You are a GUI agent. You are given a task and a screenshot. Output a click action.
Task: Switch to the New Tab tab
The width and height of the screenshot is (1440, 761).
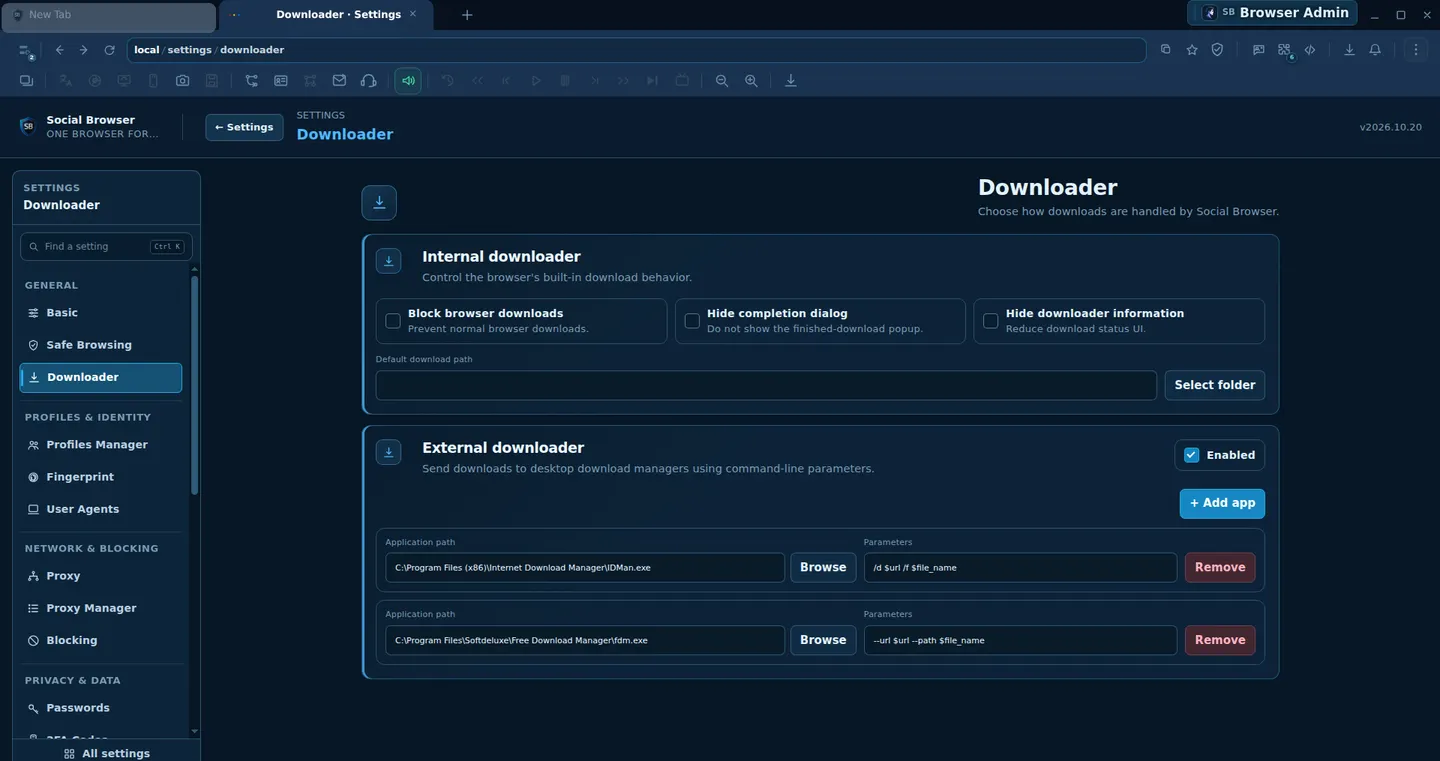[x=108, y=15]
